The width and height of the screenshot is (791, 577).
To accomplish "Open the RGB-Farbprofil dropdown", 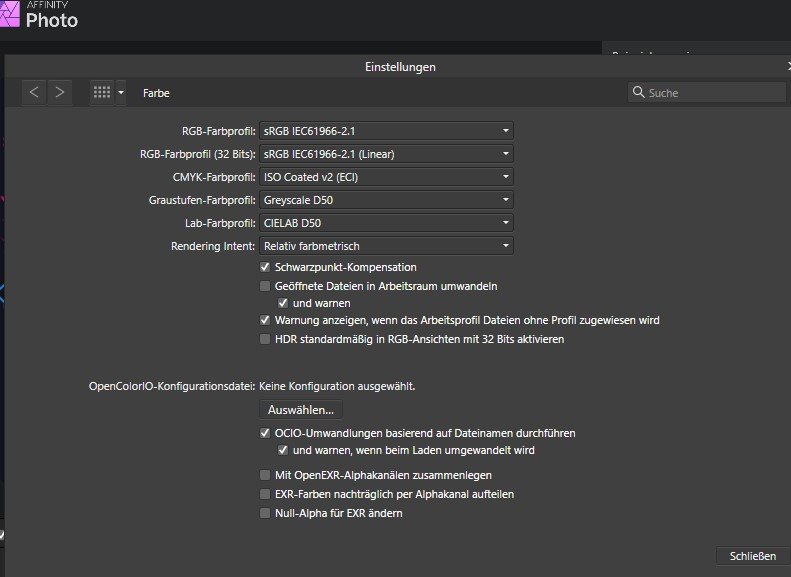I will tap(386, 130).
